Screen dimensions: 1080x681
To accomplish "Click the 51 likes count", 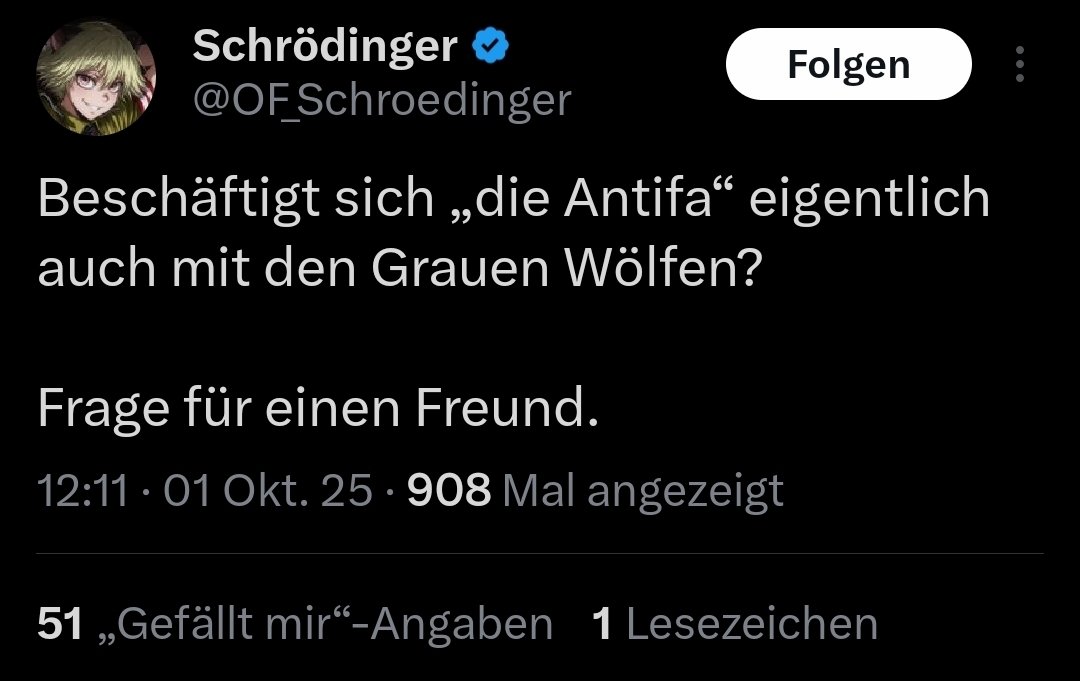I will [x=58, y=624].
